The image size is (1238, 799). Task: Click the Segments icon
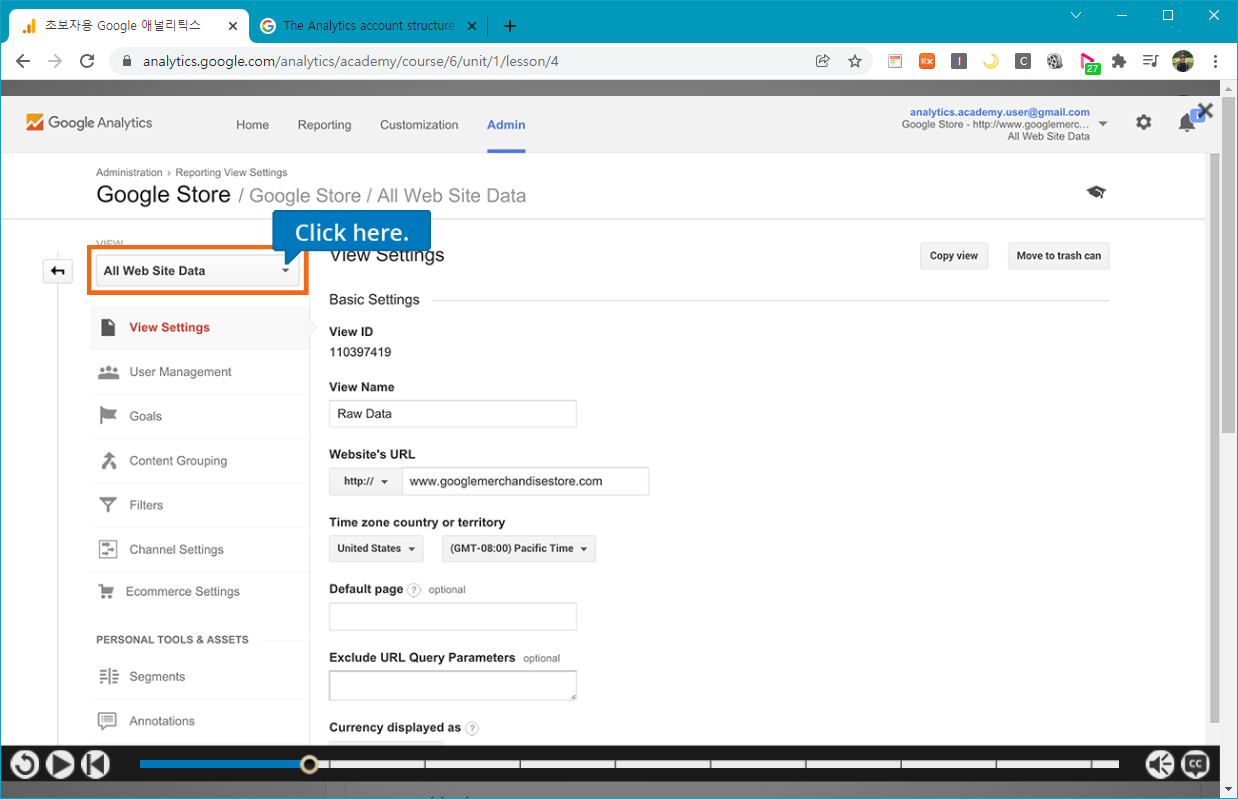coord(108,677)
